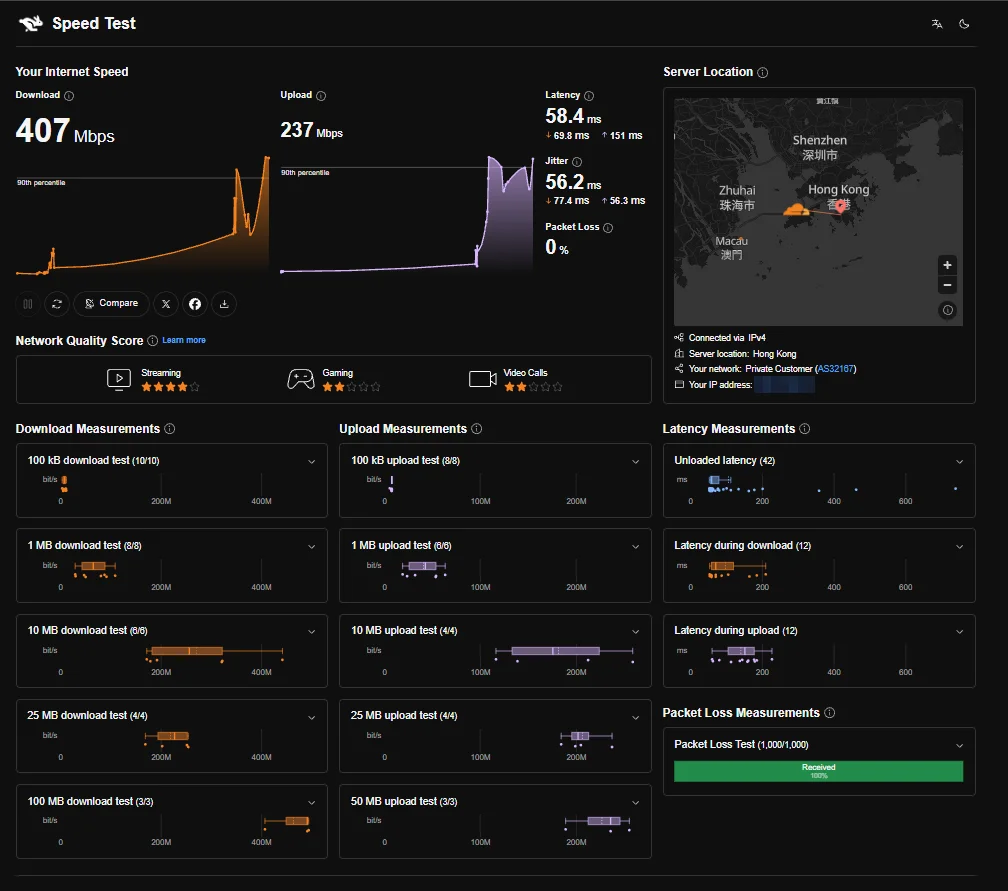Share results on Facebook
1008x891 pixels.
(195, 303)
